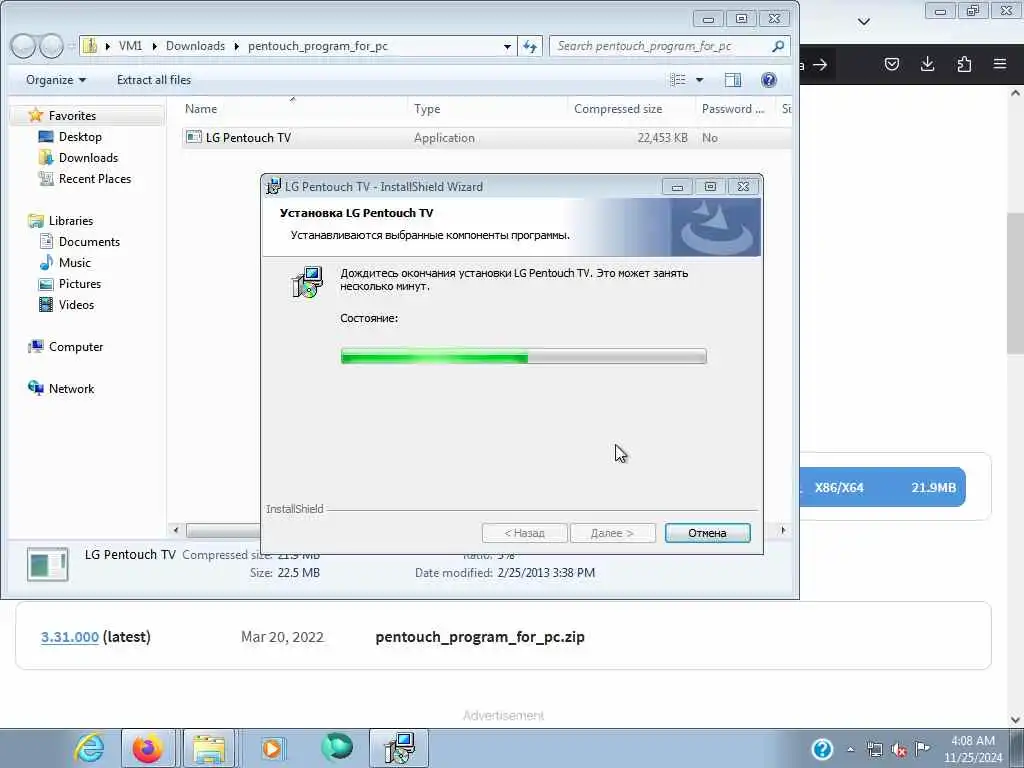Switch to the InstallShield installer taskbar icon
This screenshot has width=1024, height=768.
[x=399, y=748]
